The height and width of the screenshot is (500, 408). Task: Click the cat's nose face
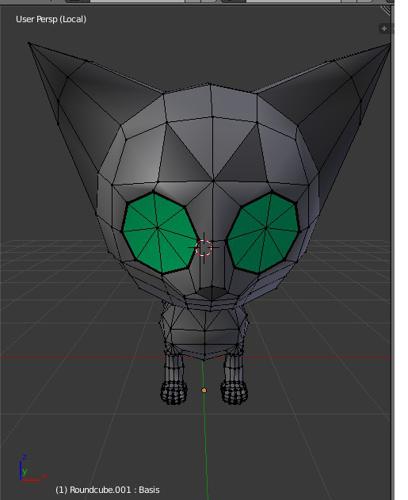[212, 292]
